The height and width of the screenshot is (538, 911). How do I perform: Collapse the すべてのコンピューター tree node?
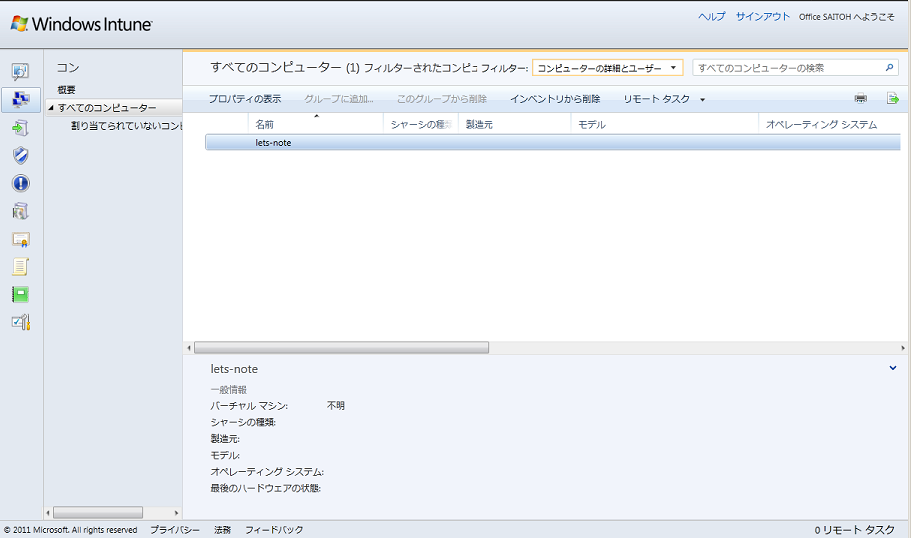point(51,108)
